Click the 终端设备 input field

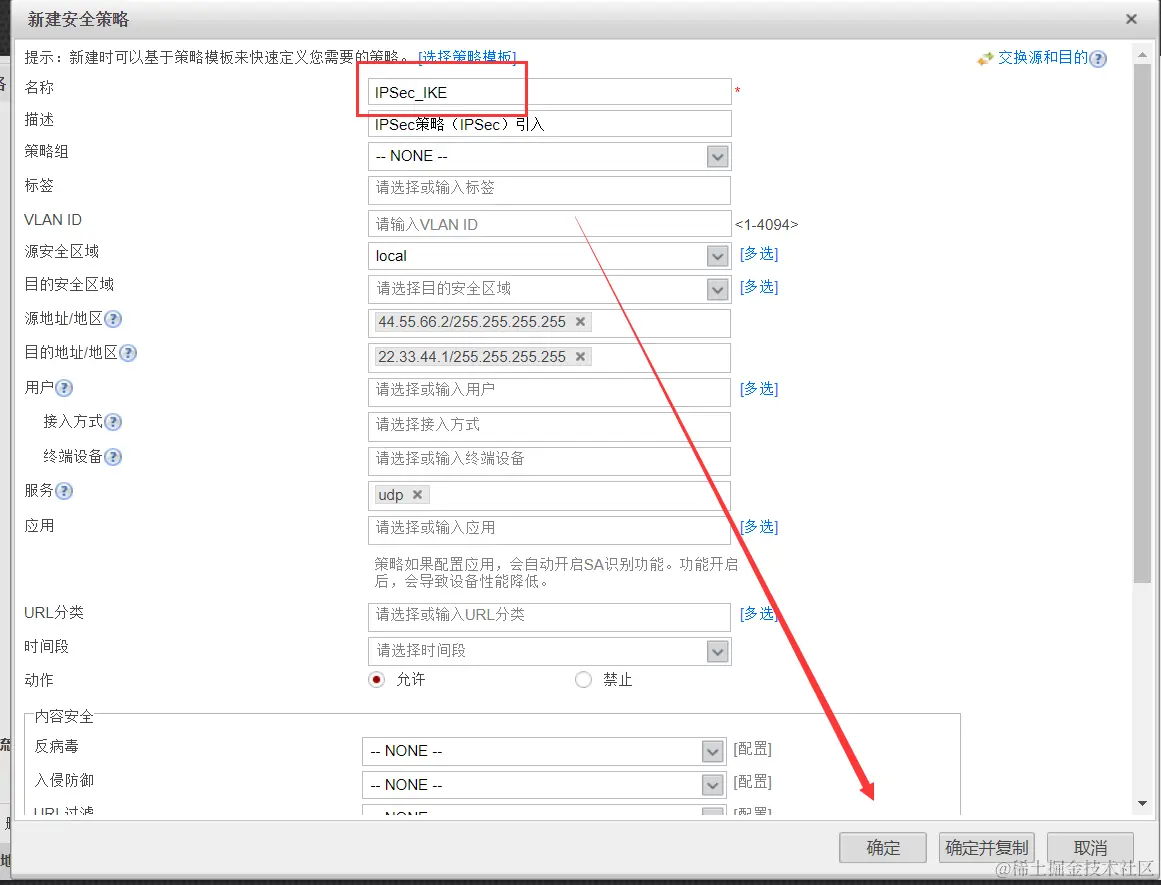[549, 461]
